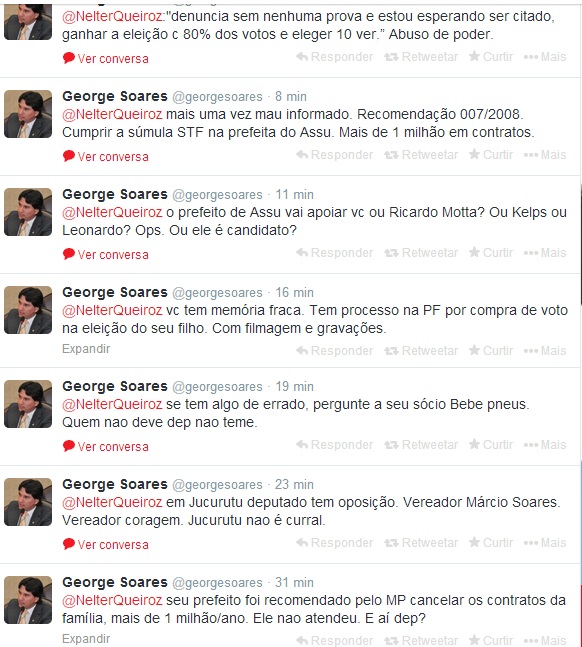Viewport: 582px width, 647px height.
Task: Click George Soares avatar on the 16 min tweet
Action: [28, 310]
